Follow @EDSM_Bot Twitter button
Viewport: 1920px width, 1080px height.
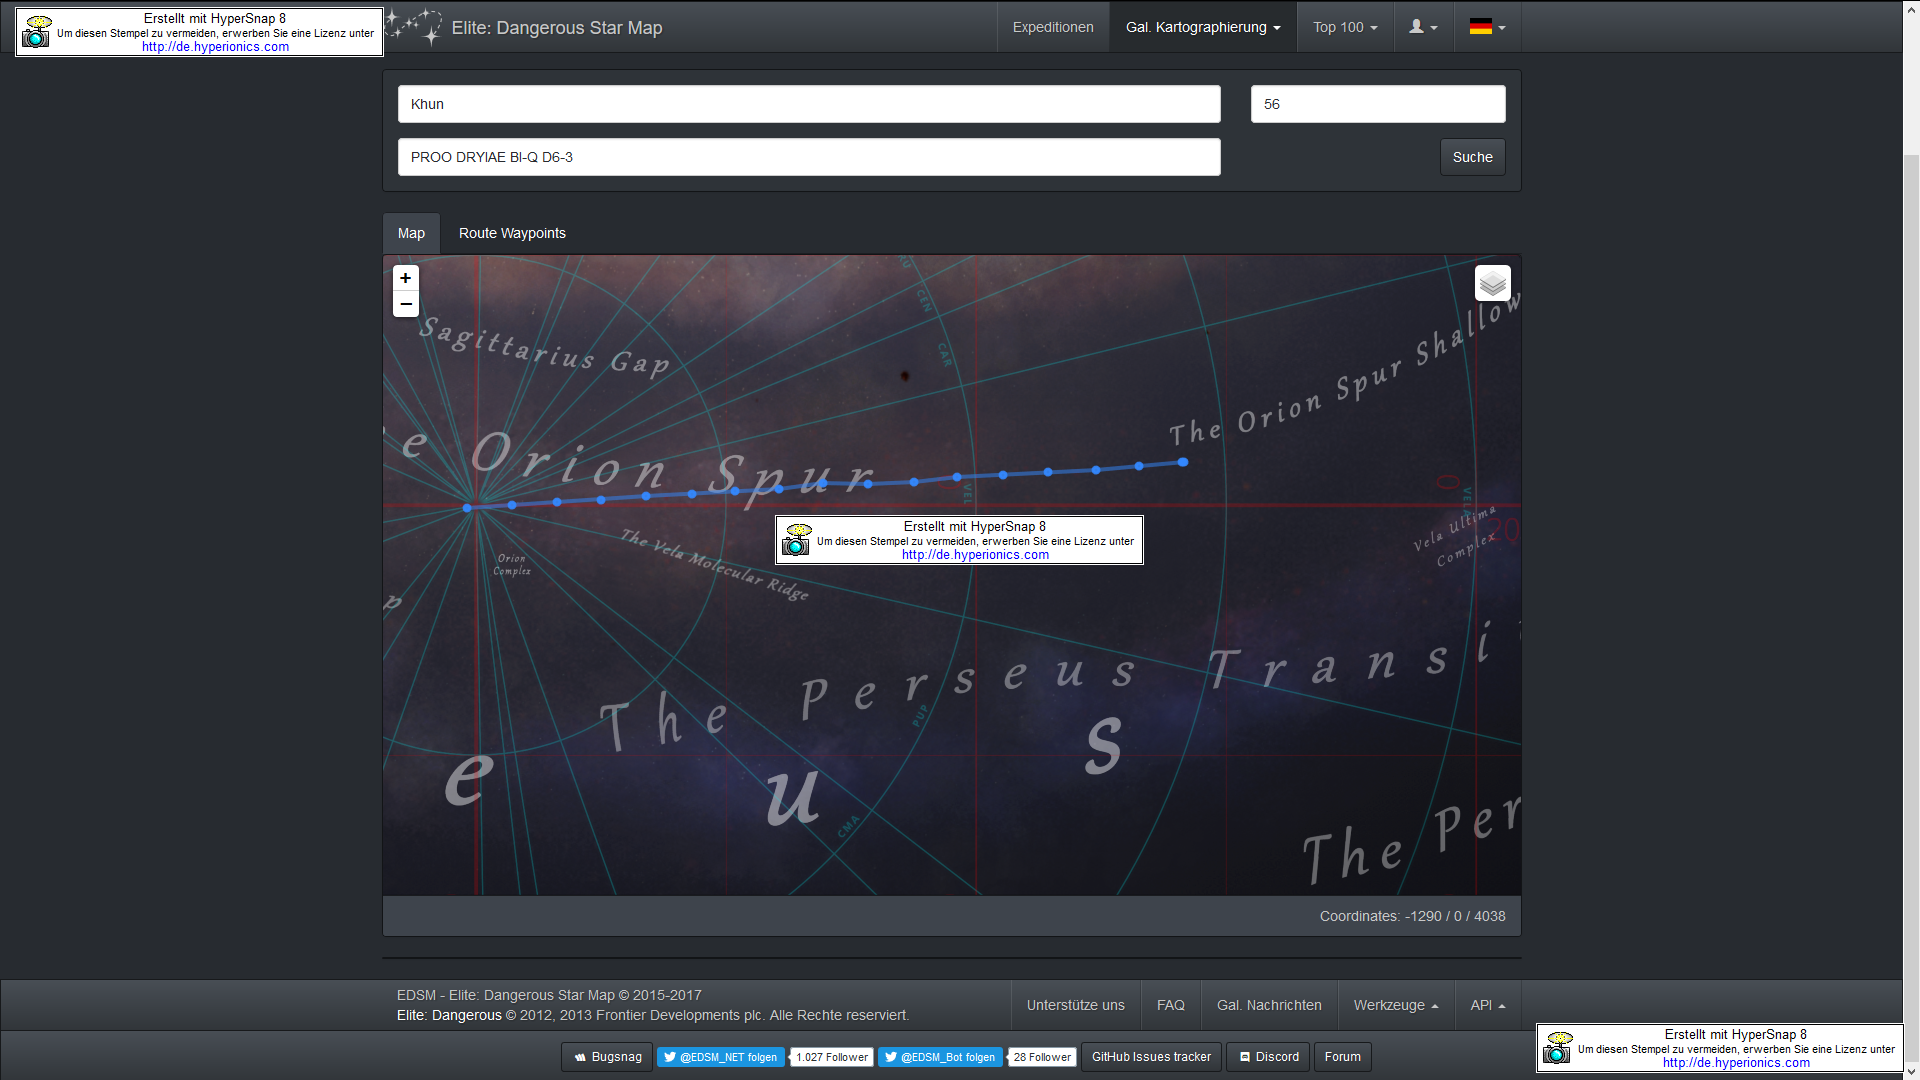pos(940,1057)
